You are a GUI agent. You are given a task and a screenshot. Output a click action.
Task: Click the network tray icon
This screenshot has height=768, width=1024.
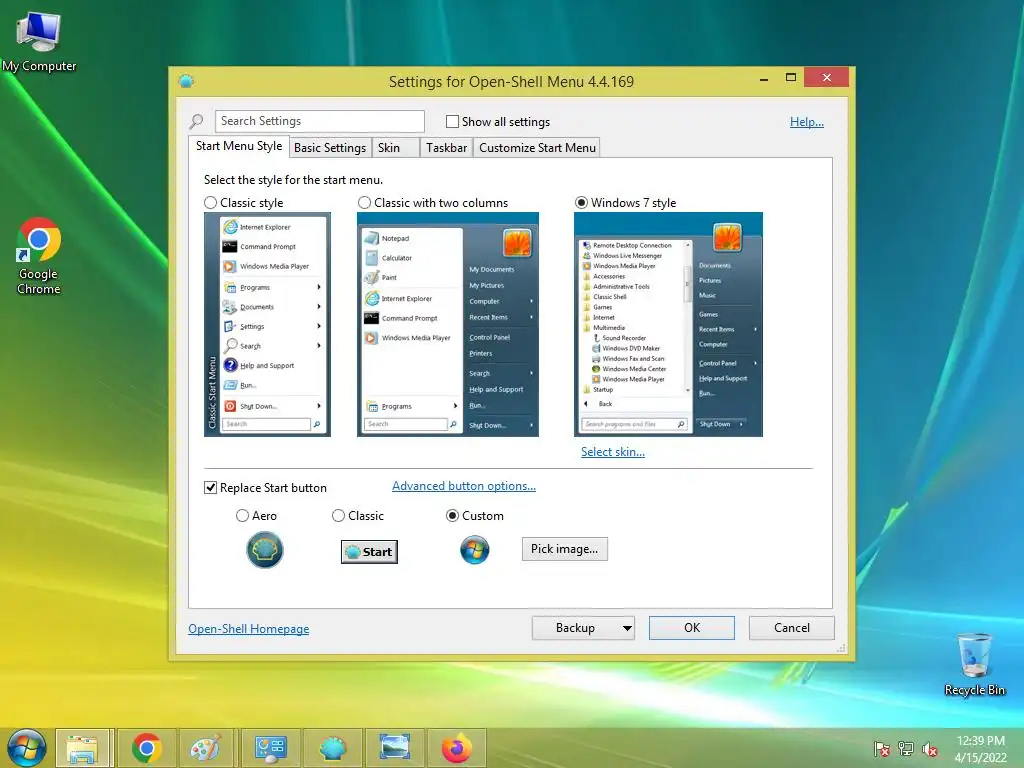tap(906, 748)
